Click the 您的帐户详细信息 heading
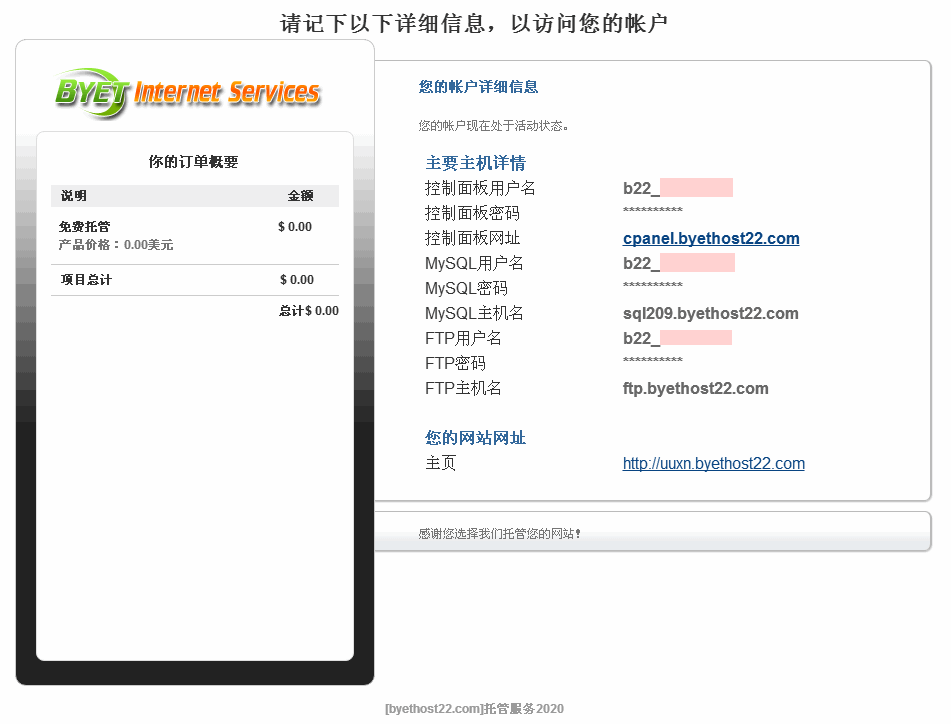Image resolution: width=951 pixels, height=724 pixels. click(478, 87)
